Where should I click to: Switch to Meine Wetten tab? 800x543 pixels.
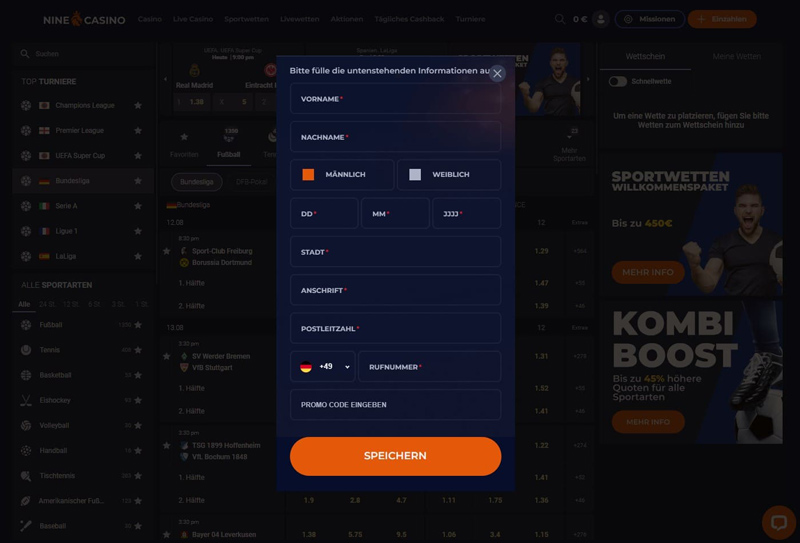click(736, 56)
